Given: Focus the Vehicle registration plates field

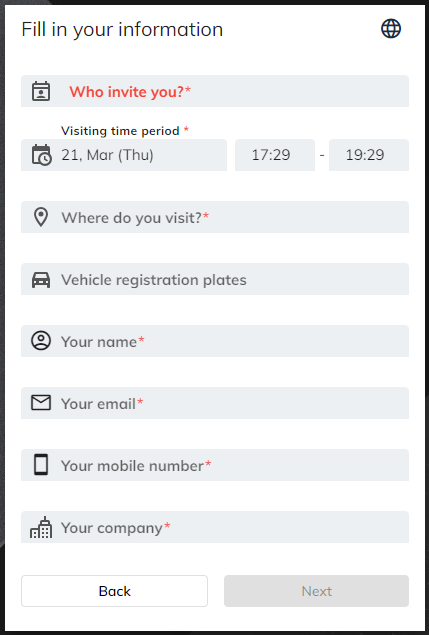Looking at the screenshot, I should coord(215,279).
